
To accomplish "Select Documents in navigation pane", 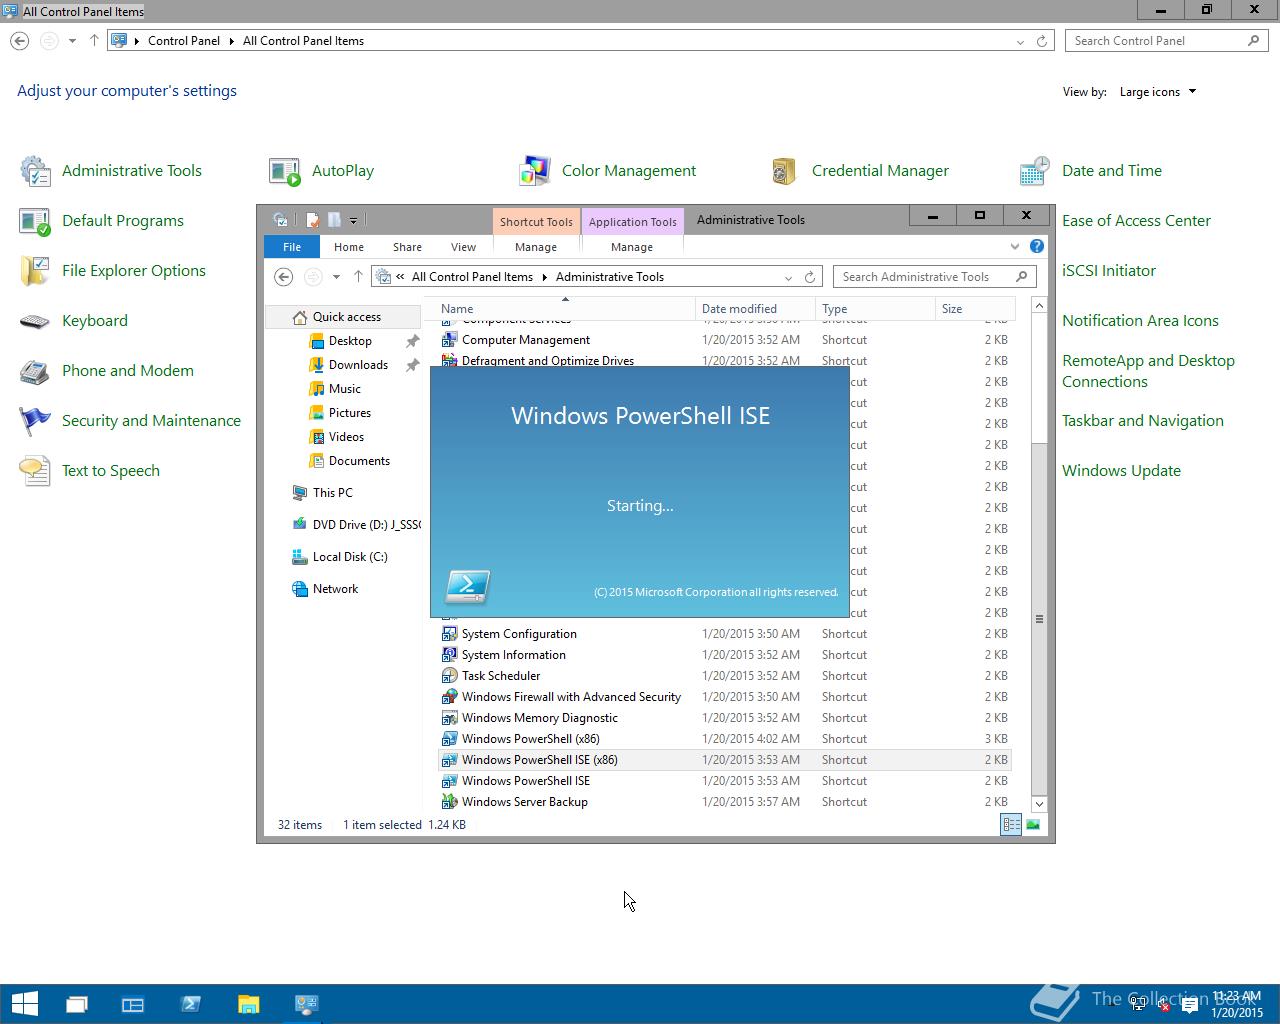I will click(x=358, y=461).
